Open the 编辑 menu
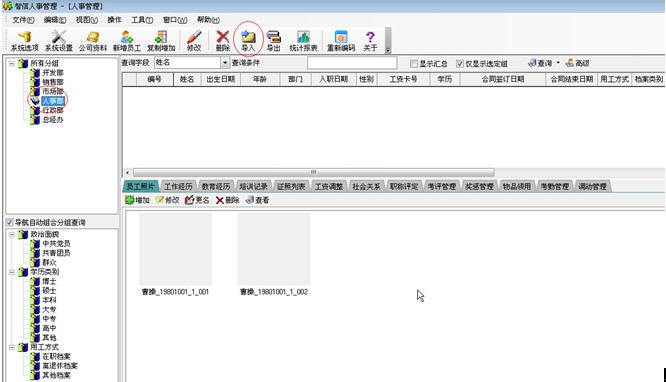This screenshot has width=666, height=382. [55, 20]
